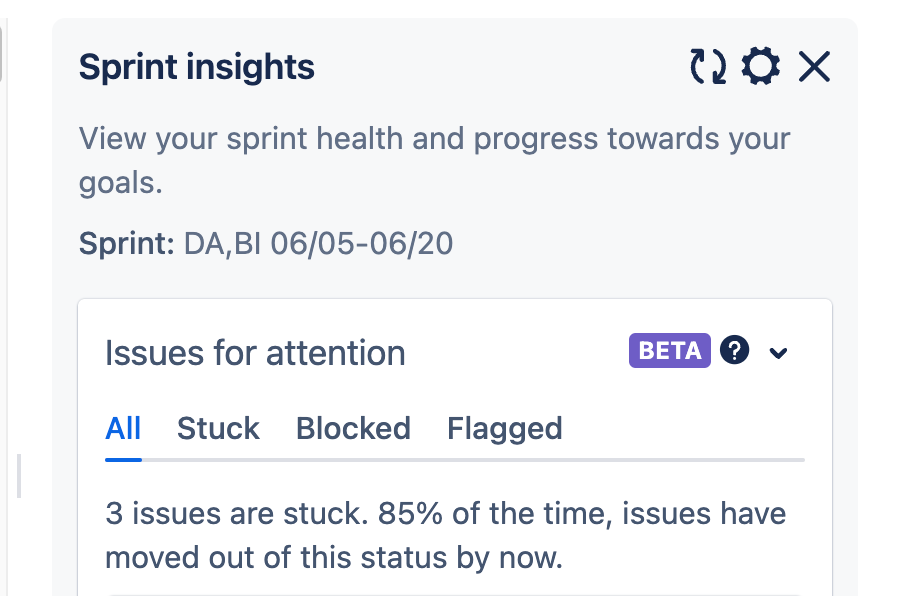This screenshot has height=596, width=918.
Task: Click the Sprint insights title
Action: click(196, 66)
